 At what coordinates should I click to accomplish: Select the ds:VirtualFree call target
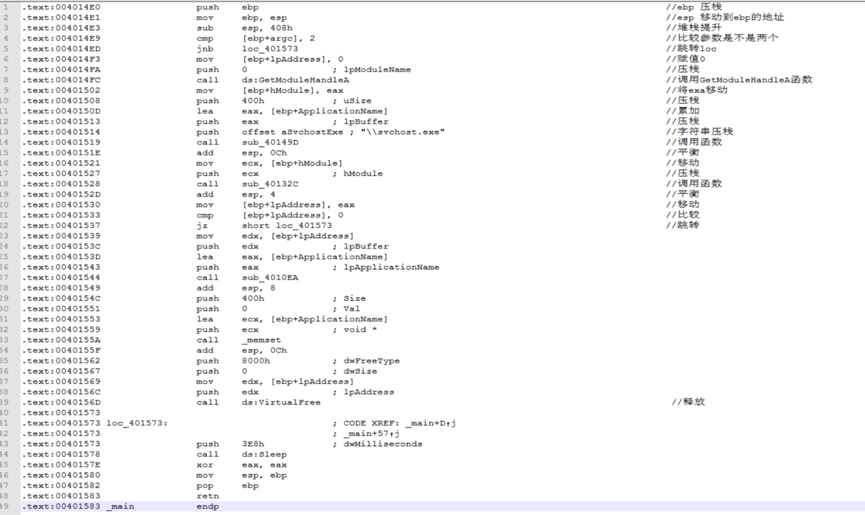[281, 403]
